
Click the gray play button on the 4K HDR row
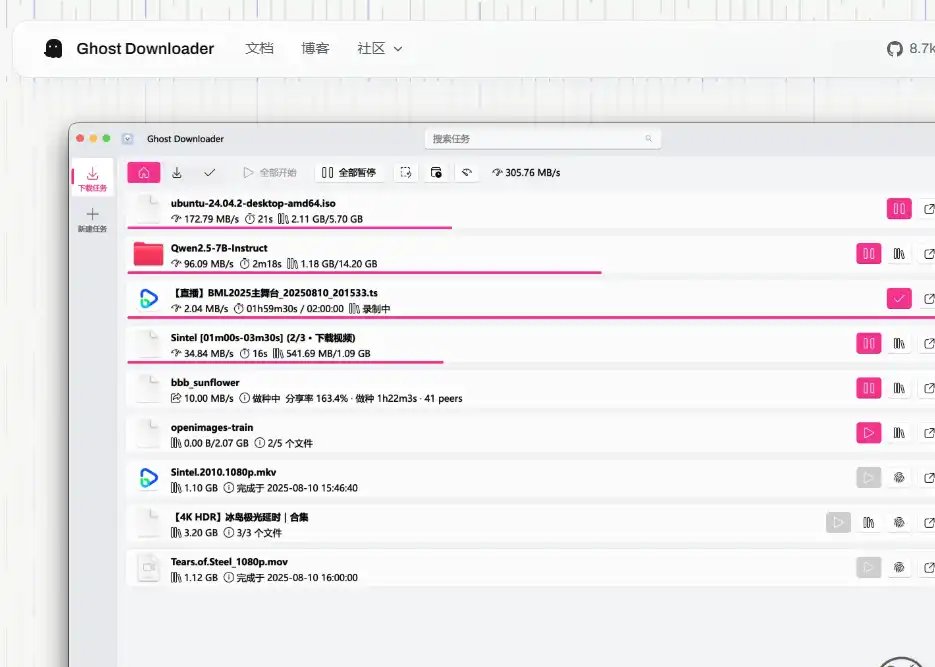tap(838, 523)
